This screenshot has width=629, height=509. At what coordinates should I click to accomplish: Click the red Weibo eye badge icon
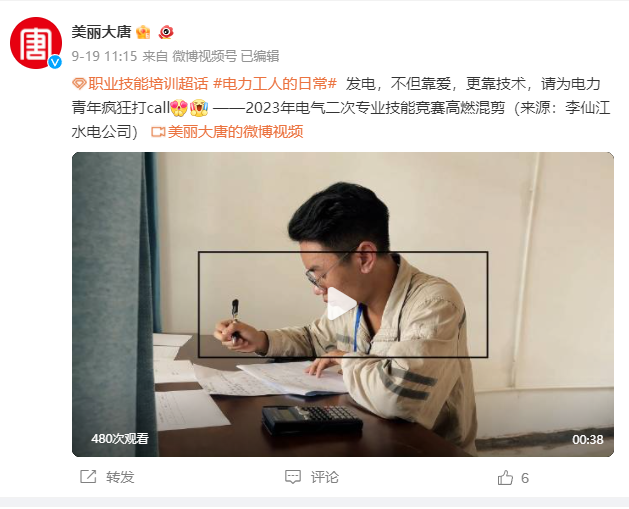(166, 32)
